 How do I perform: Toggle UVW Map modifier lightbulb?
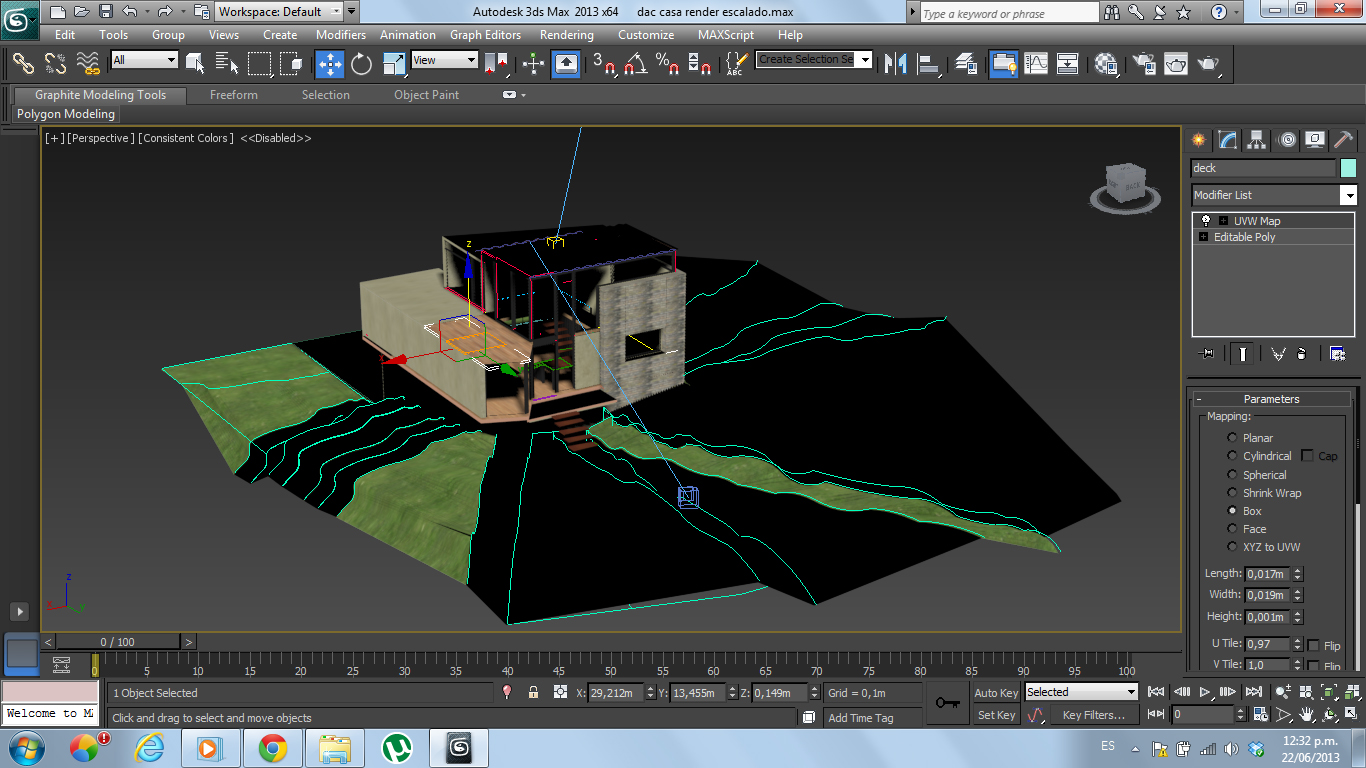pyautogui.click(x=1205, y=220)
